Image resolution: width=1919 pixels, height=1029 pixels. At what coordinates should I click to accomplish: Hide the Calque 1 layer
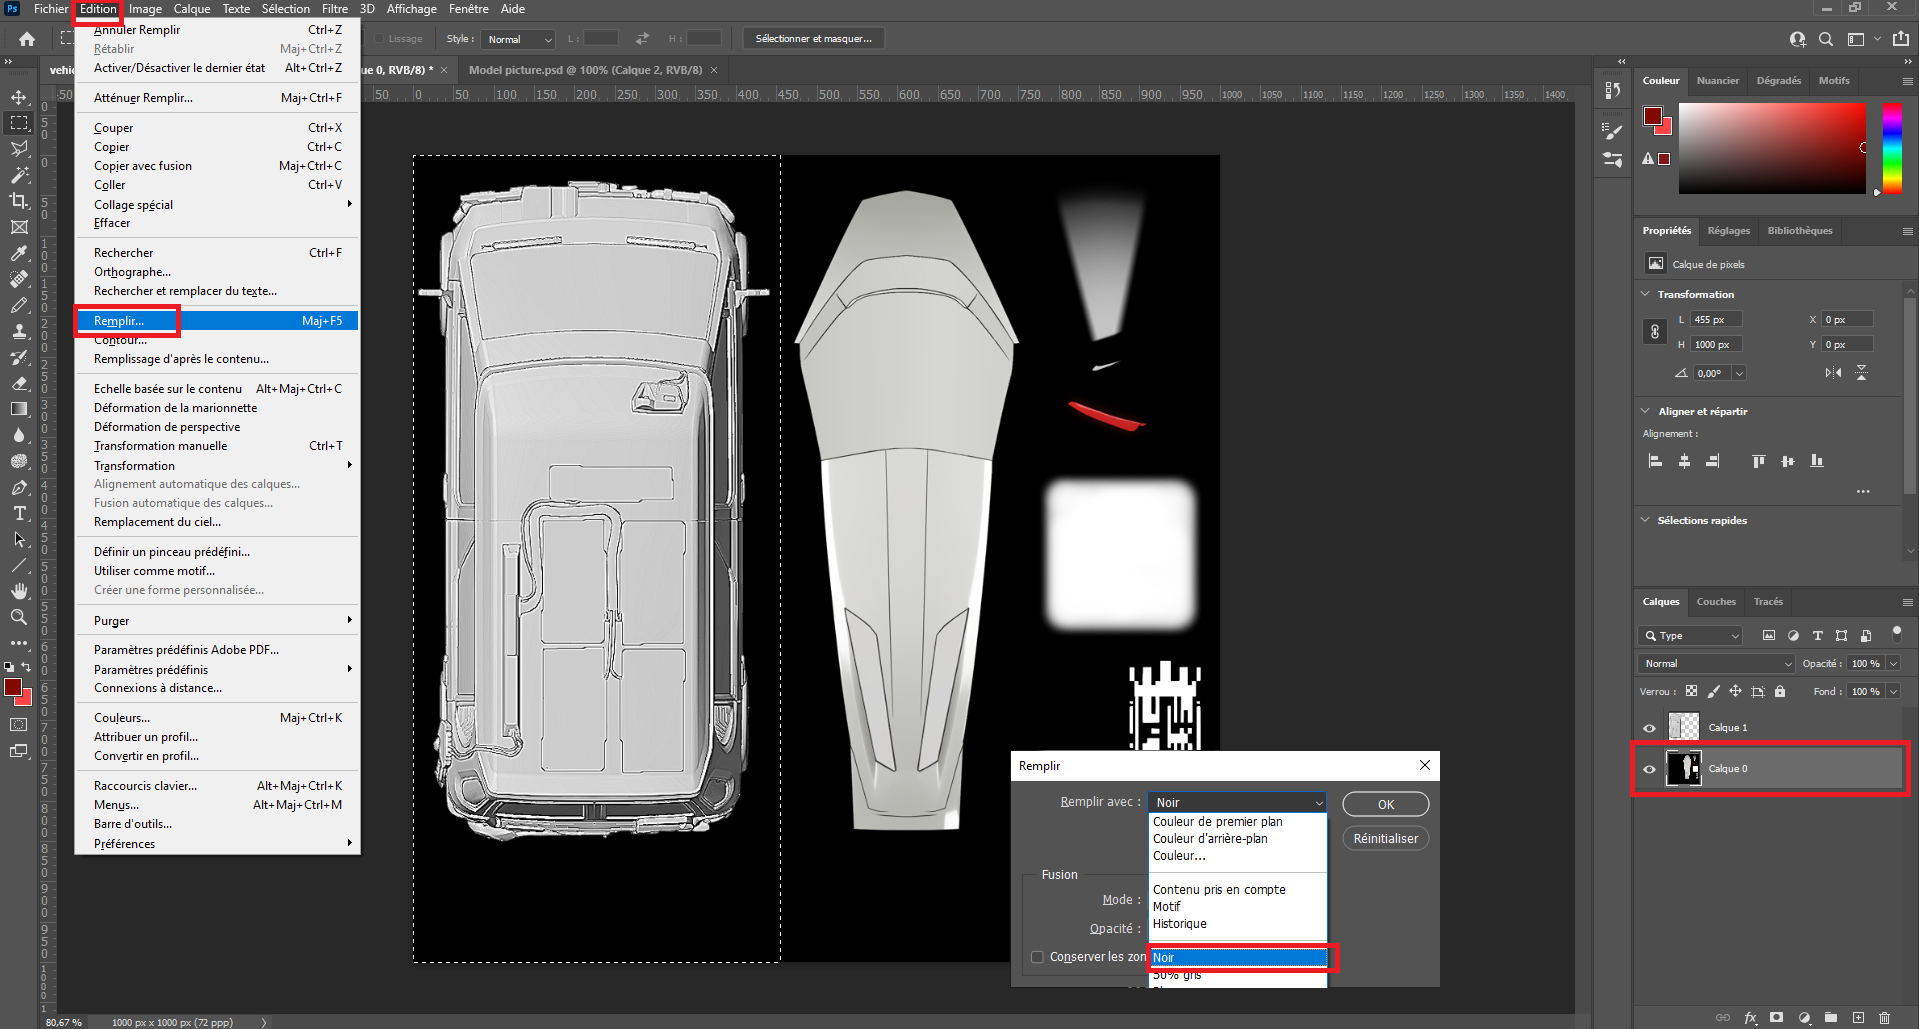coord(1650,728)
